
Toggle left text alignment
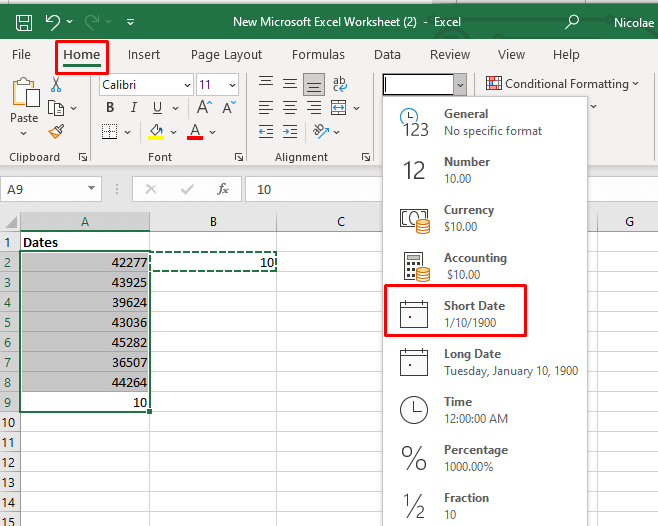(x=264, y=108)
